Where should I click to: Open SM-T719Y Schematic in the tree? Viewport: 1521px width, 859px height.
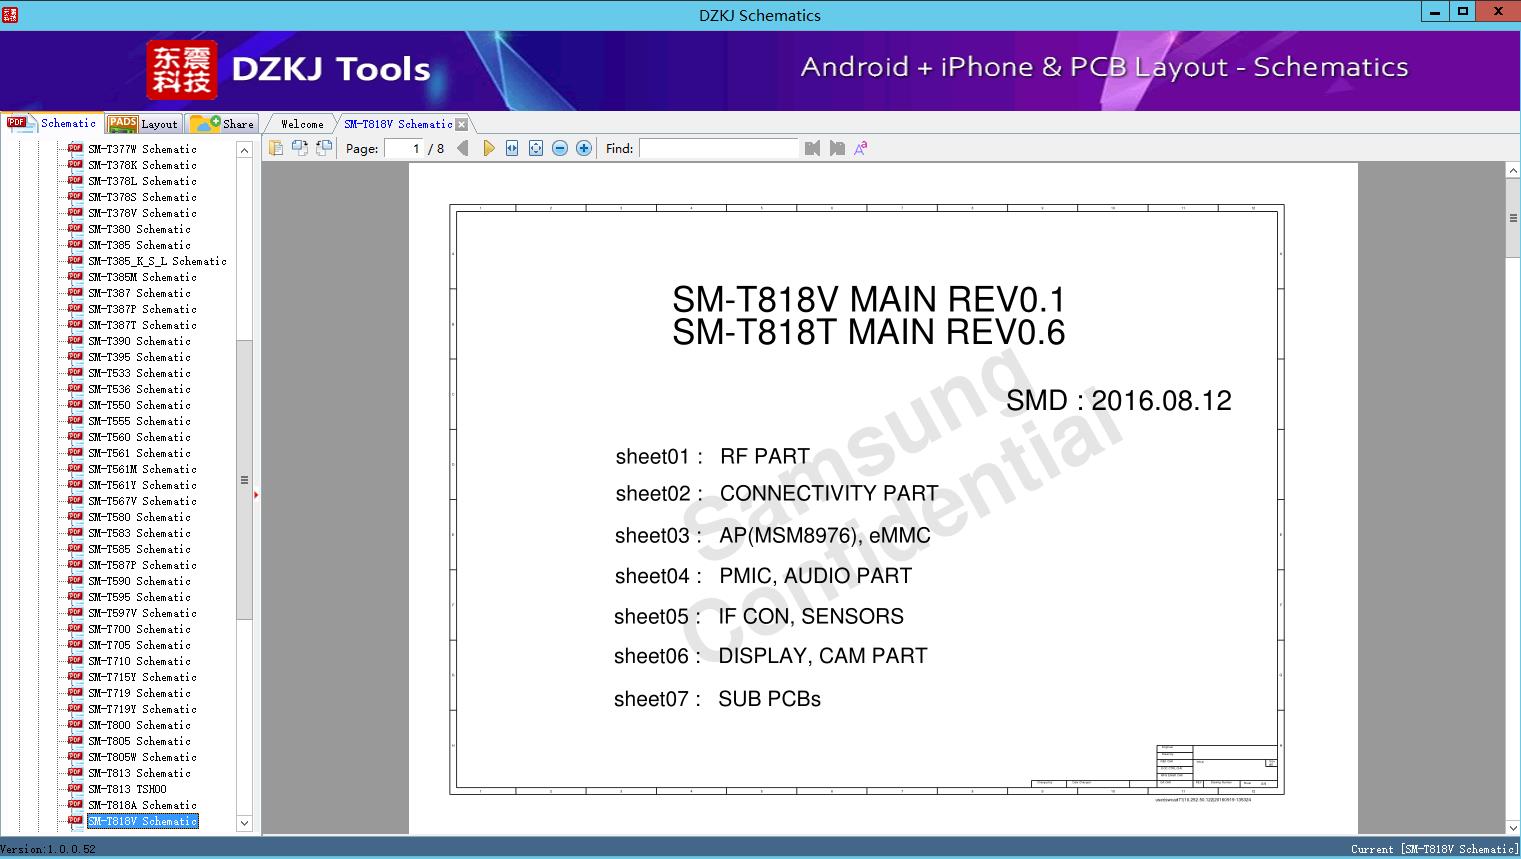click(142, 709)
